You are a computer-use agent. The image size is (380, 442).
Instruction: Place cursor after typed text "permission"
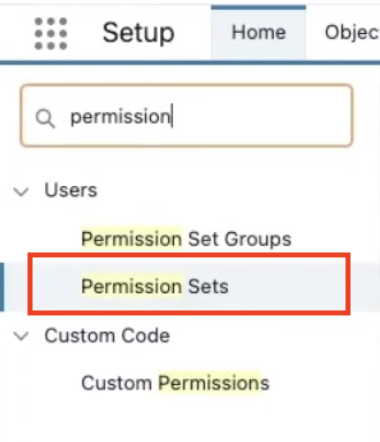172,116
